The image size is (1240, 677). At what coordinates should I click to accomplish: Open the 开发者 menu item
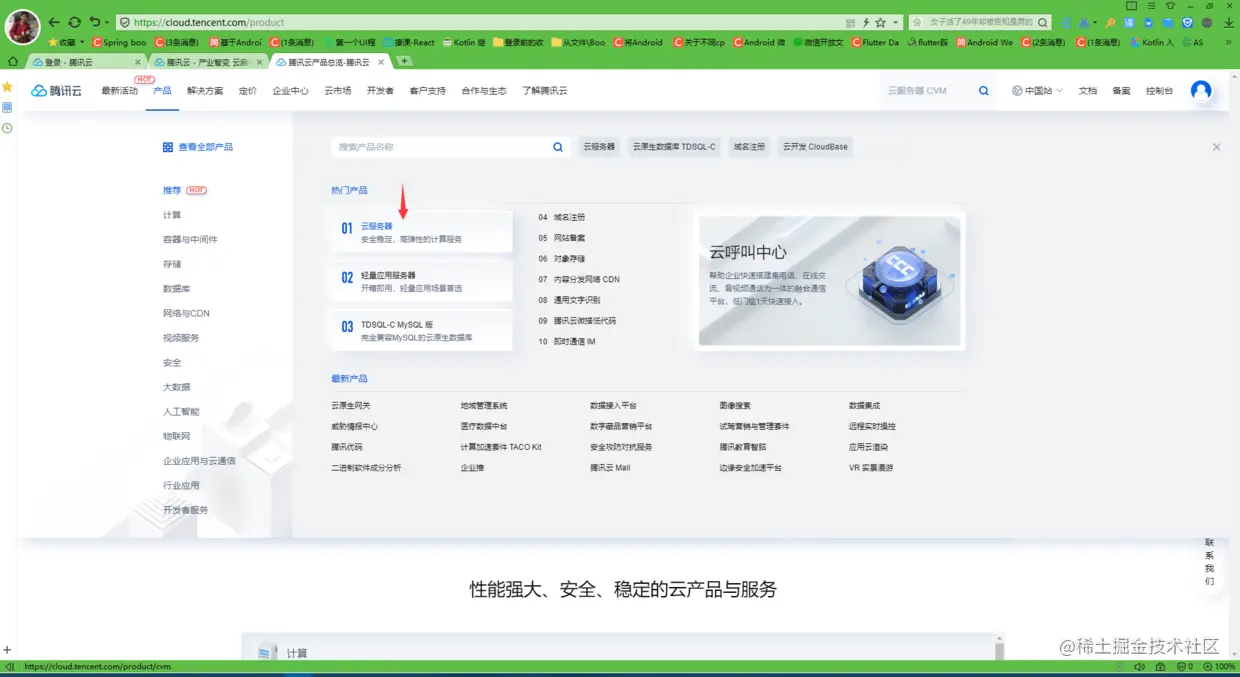[x=380, y=91]
